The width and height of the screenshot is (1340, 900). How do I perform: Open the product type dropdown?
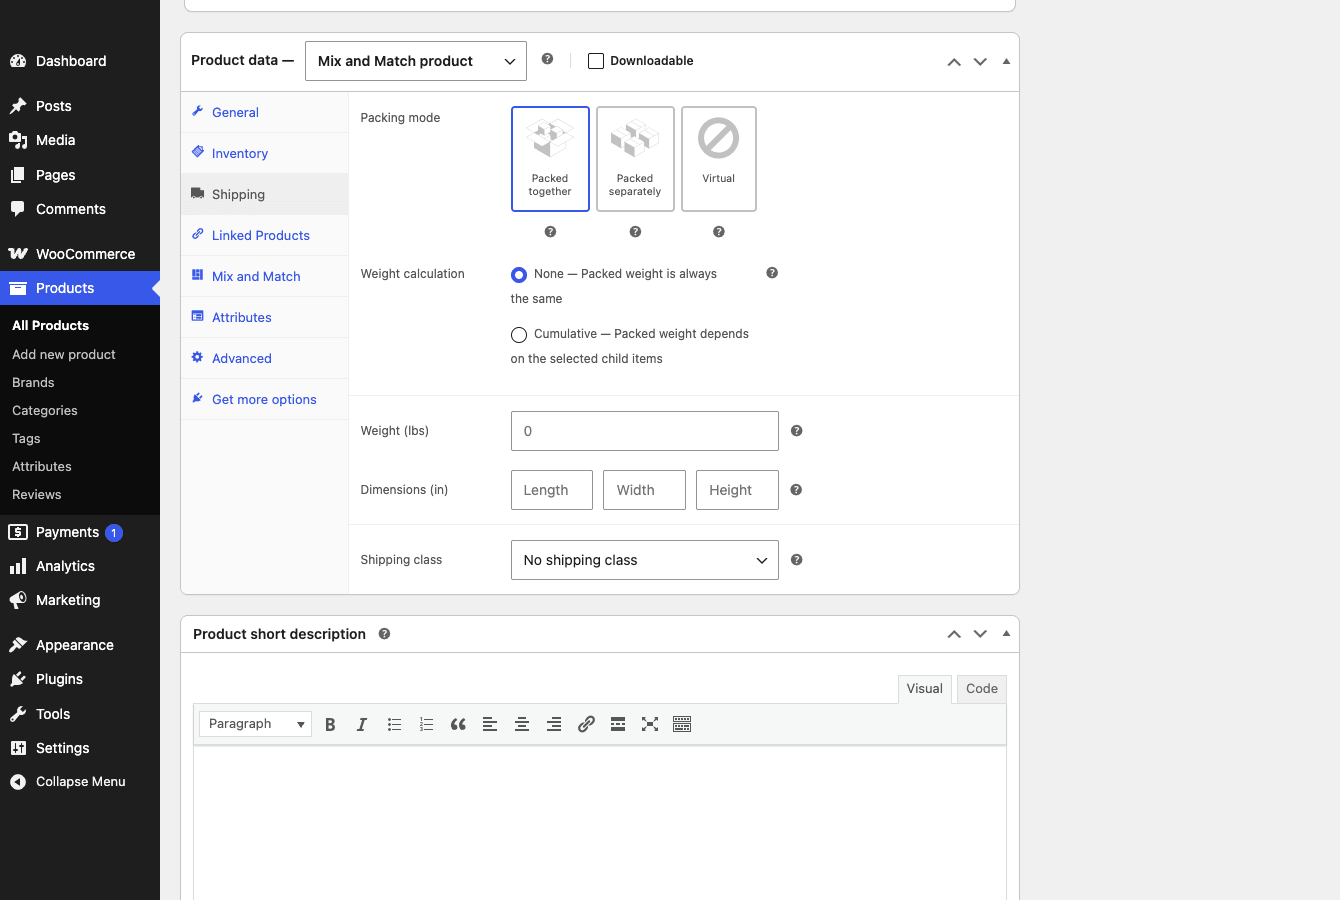point(416,61)
